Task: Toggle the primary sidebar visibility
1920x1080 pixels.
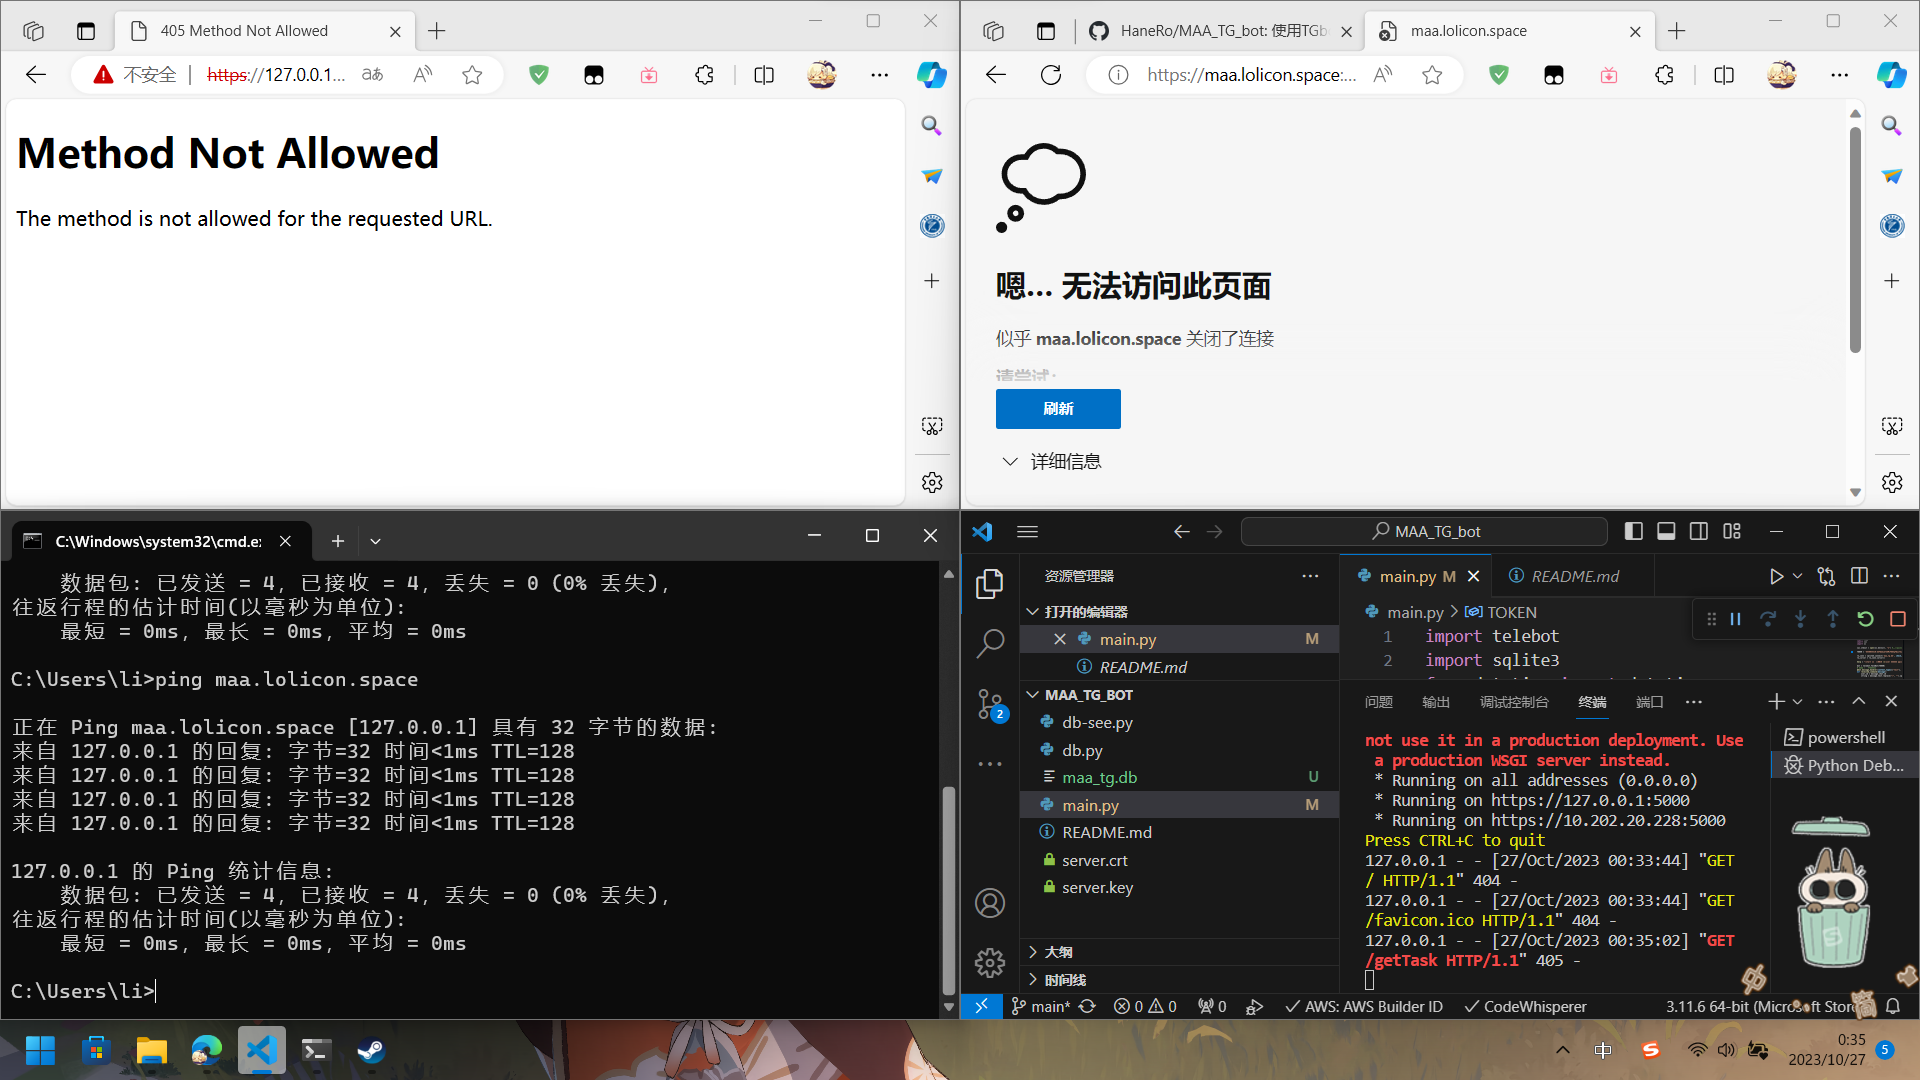Action: 1634,531
